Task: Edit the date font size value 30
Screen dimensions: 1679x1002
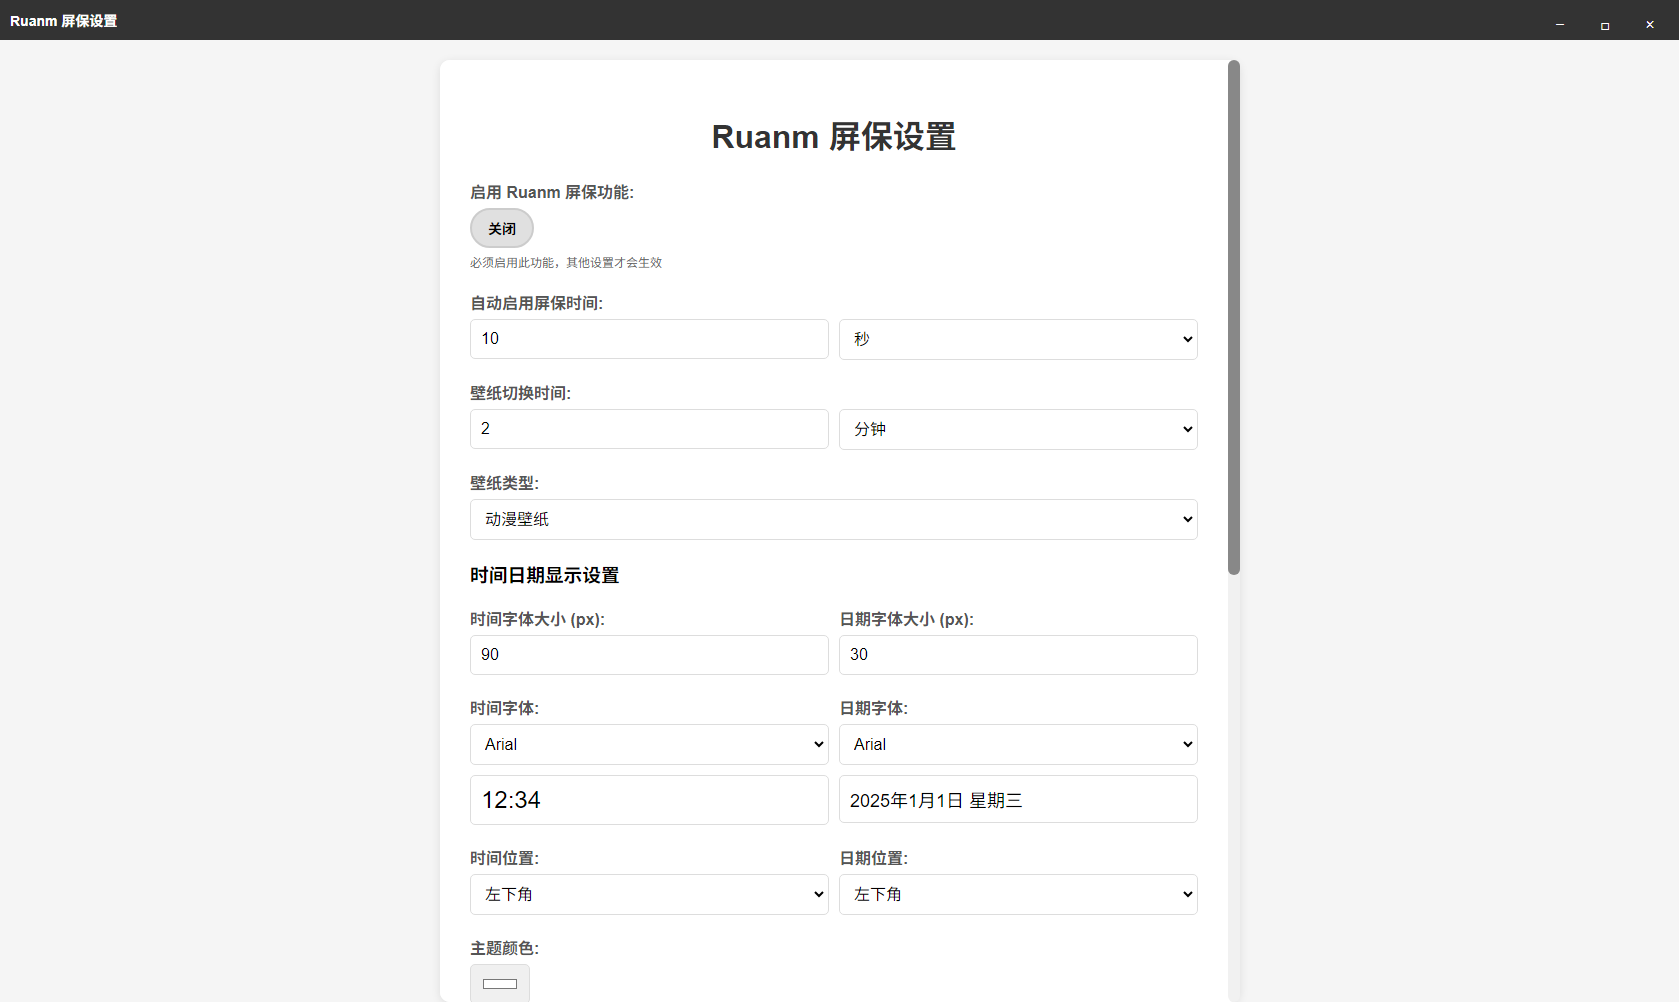Action: [1017, 655]
